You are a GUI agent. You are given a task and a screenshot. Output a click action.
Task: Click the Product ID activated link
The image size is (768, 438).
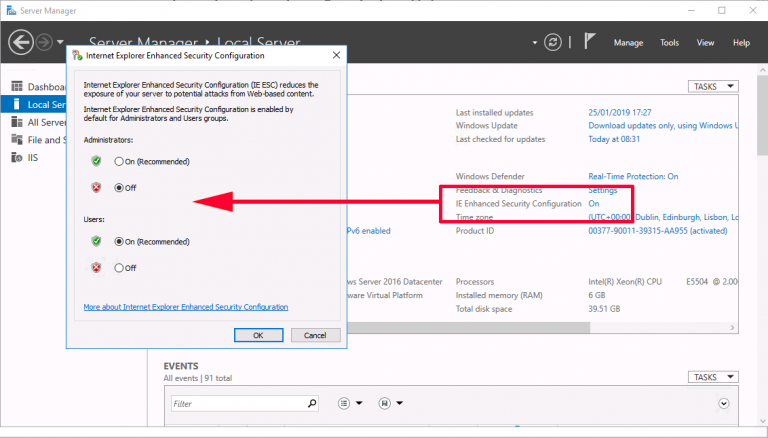pyautogui.click(x=657, y=231)
